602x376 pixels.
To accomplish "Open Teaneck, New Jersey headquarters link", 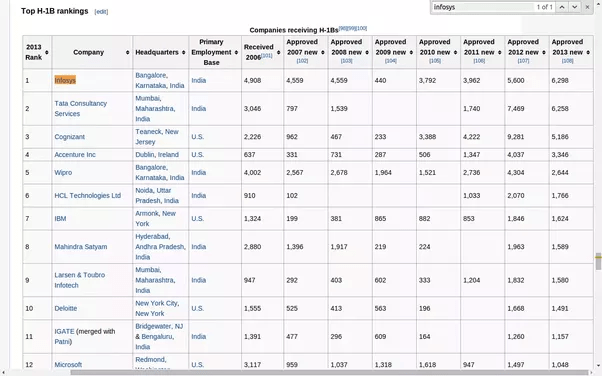I will coord(157,137).
